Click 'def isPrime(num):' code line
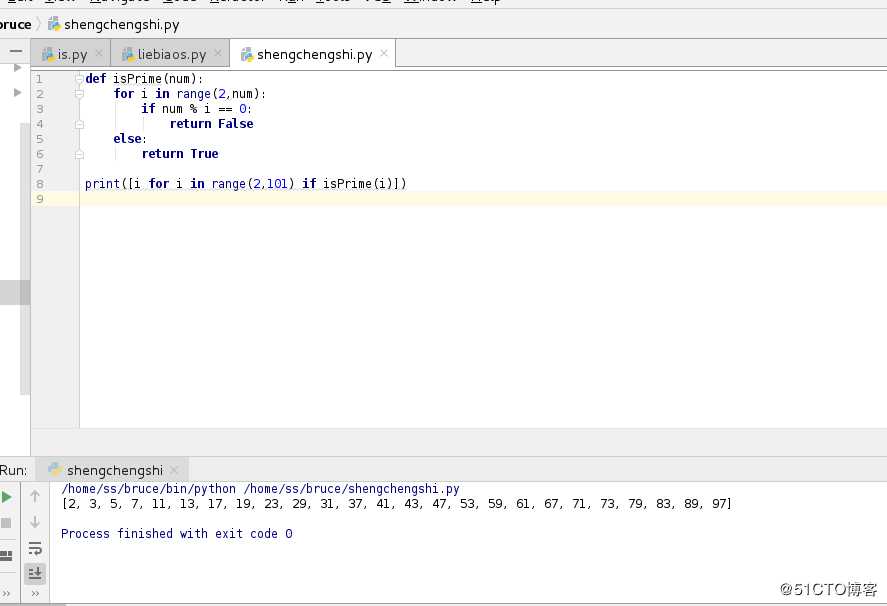Viewport: 887px width, 606px height. click(x=144, y=79)
